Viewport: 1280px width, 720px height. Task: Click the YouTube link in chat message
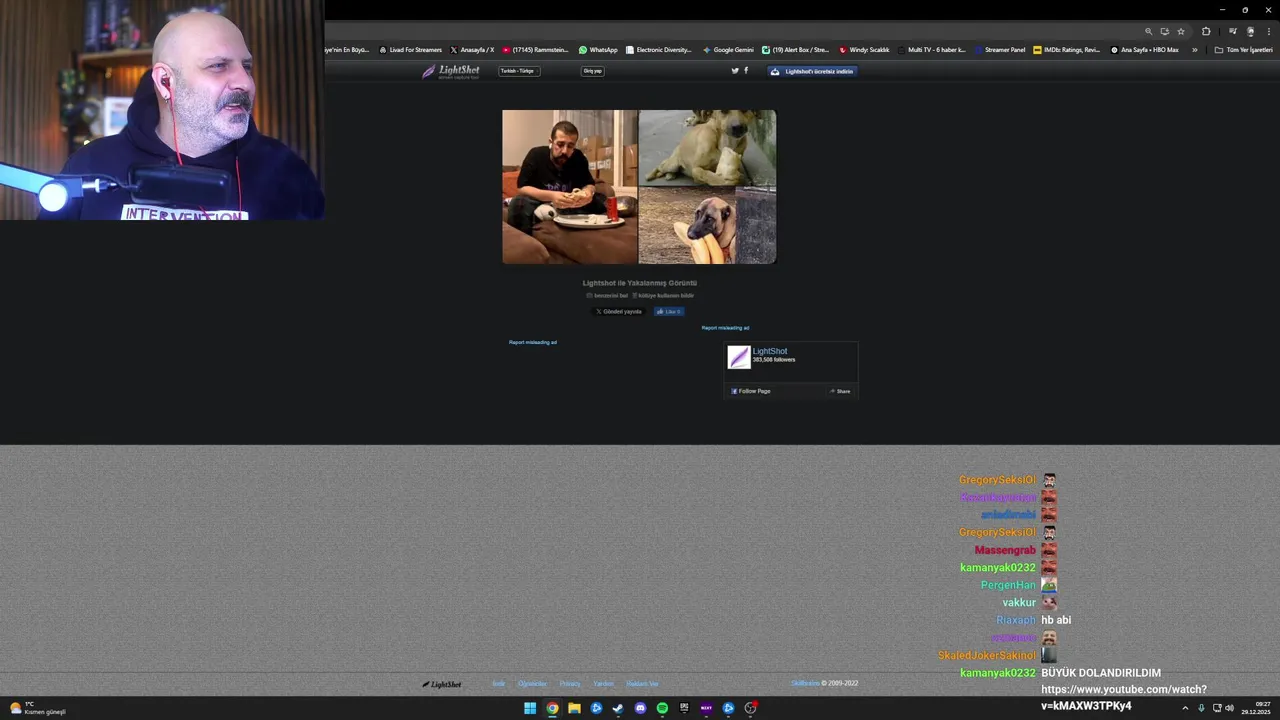1124,698
